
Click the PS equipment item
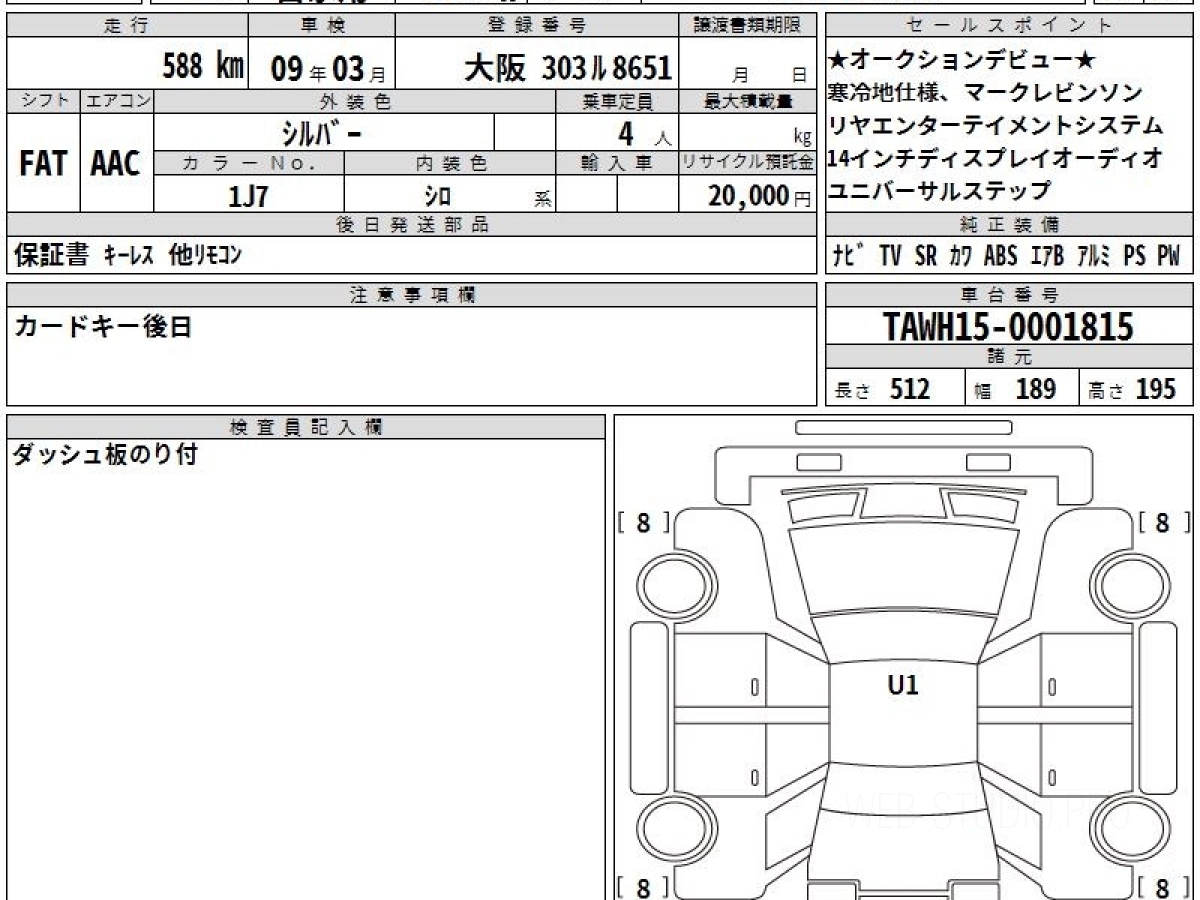[1135, 257]
